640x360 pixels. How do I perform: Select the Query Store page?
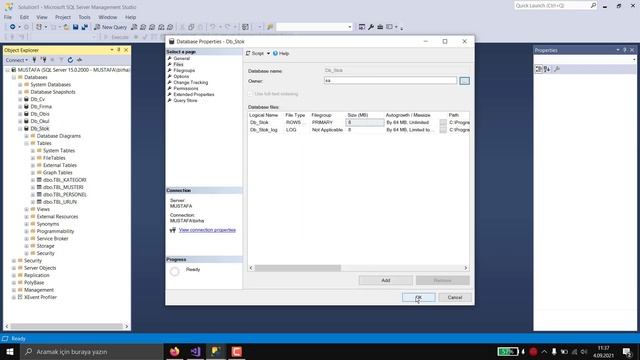pyautogui.click(x=185, y=100)
